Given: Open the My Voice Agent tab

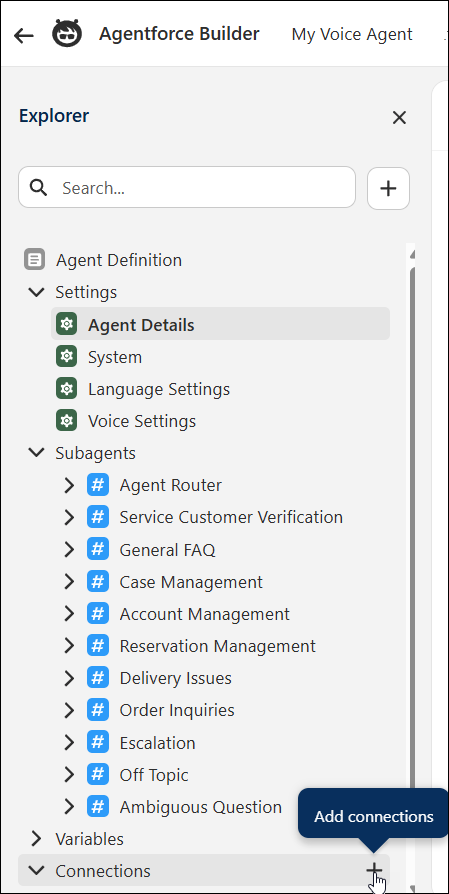Looking at the screenshot, I should 352,34.
